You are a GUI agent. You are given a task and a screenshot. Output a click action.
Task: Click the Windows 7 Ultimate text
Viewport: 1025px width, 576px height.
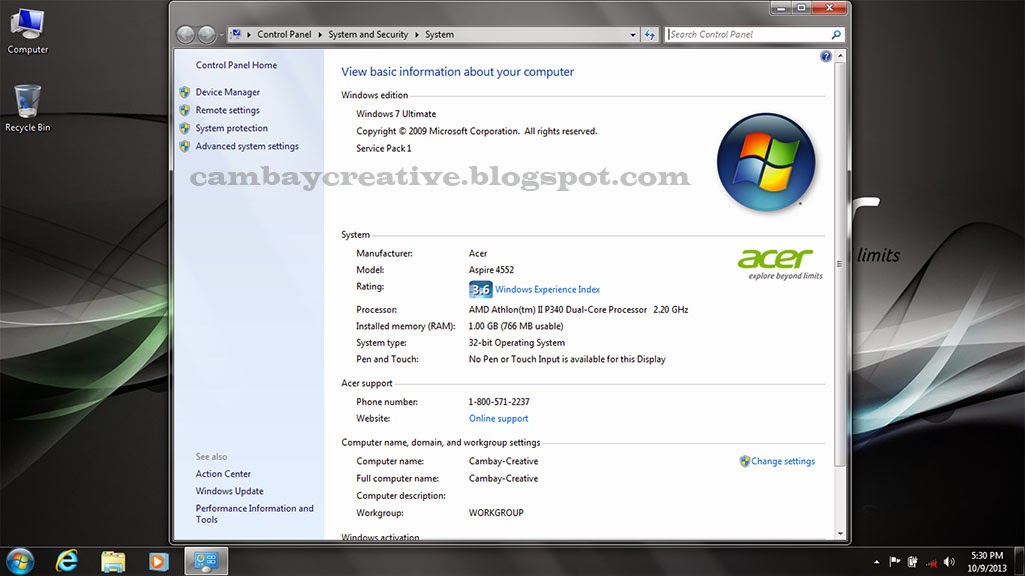pyautogui.click(x=396, y=114)
